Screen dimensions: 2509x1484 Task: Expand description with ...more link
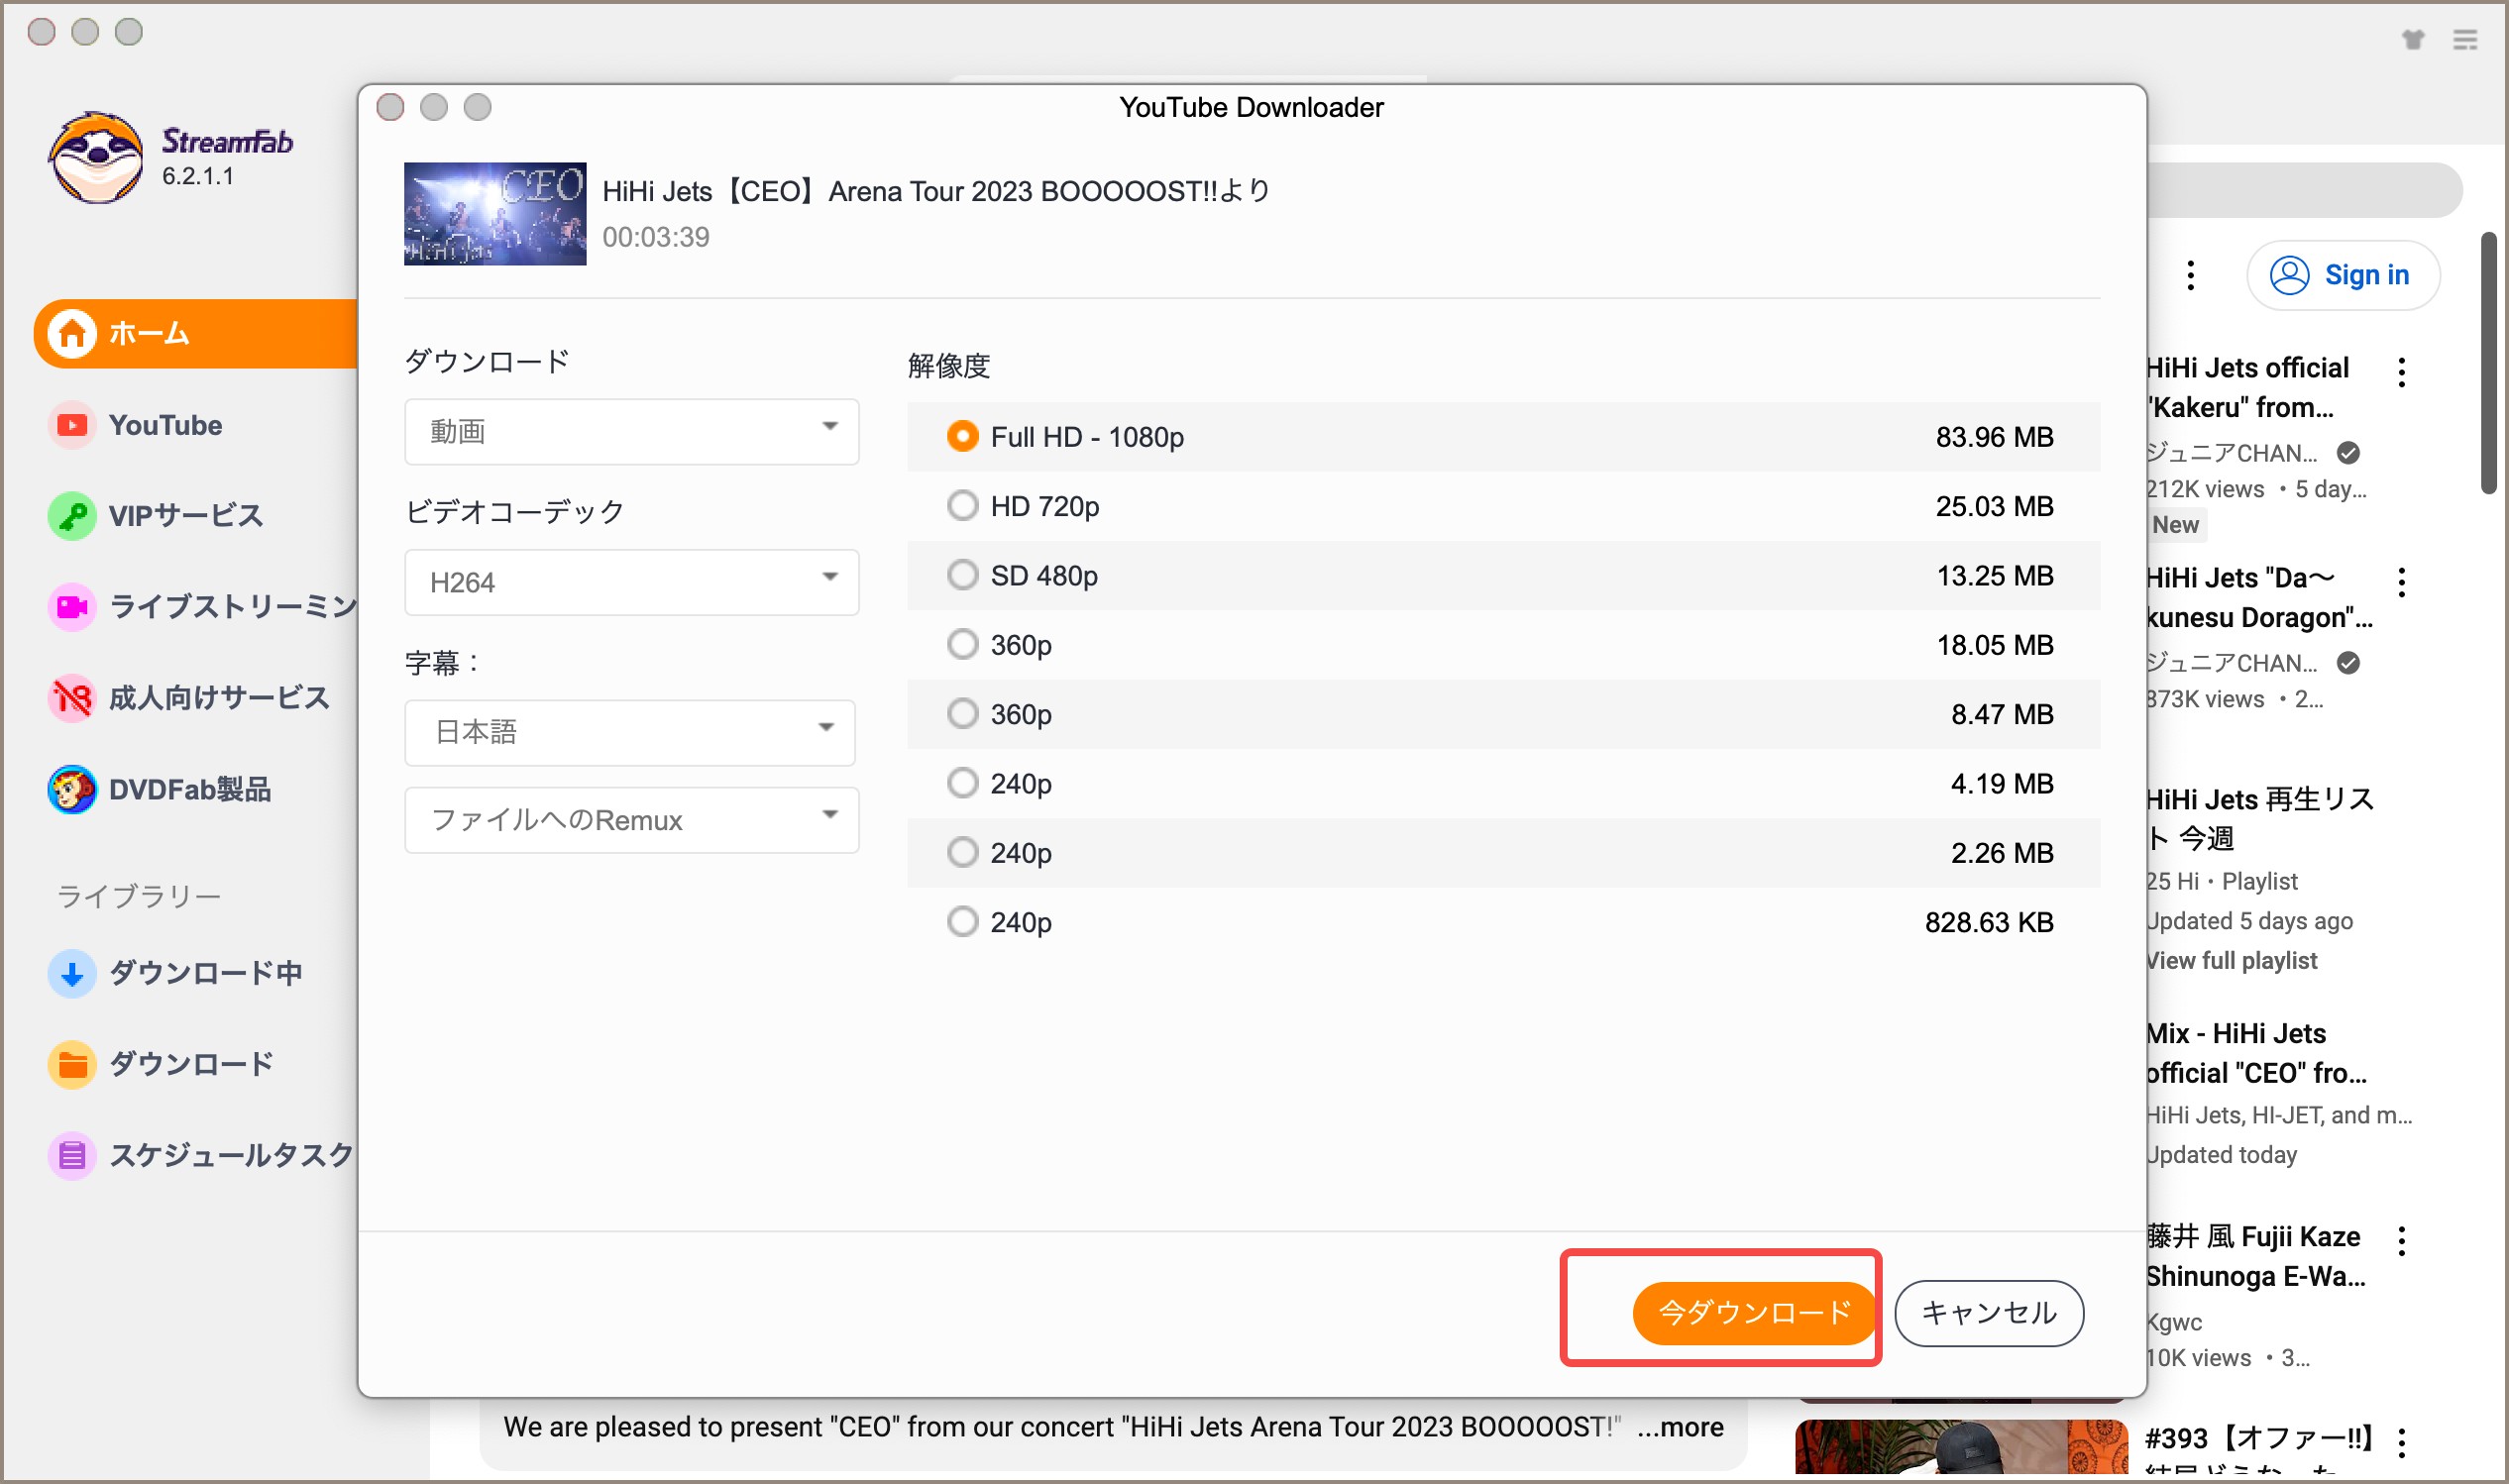(x=1680, y=1427)
